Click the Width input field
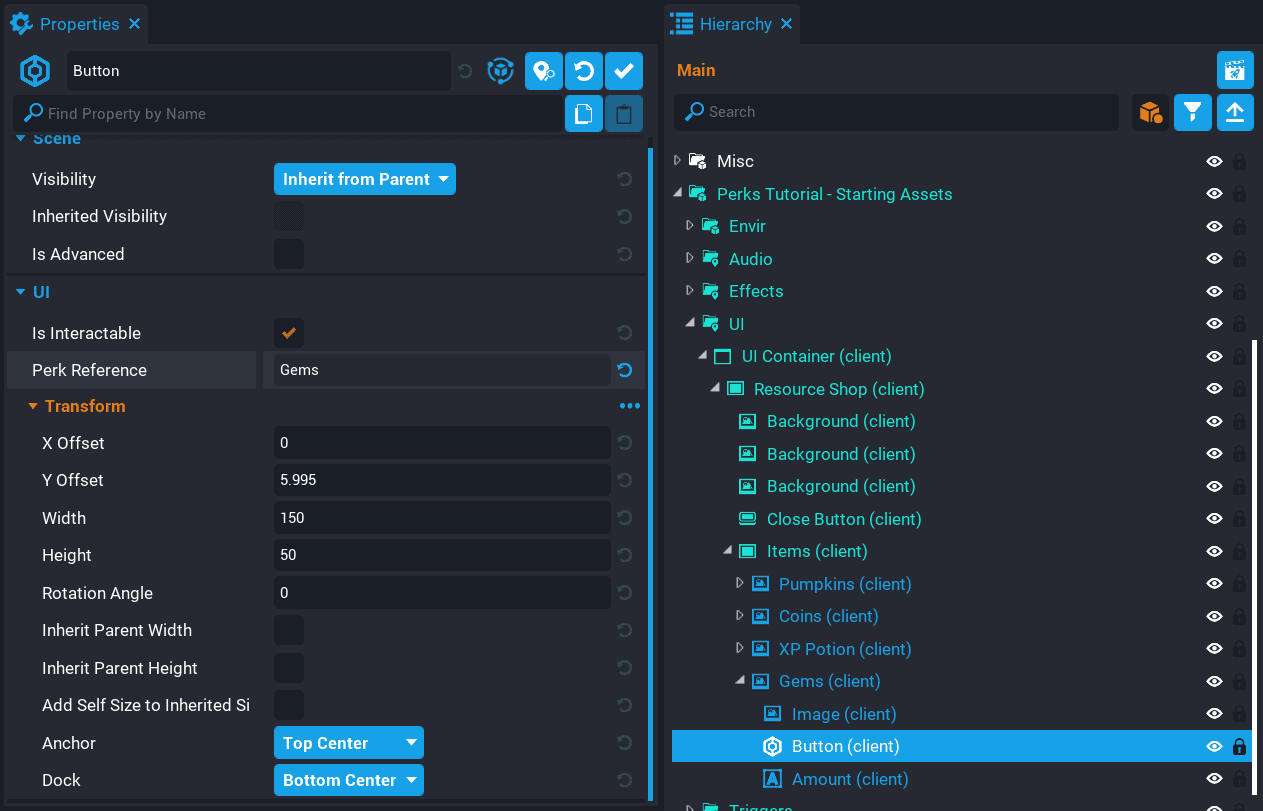Screen dimensions: 1263x811 click(x=441, y=518)
